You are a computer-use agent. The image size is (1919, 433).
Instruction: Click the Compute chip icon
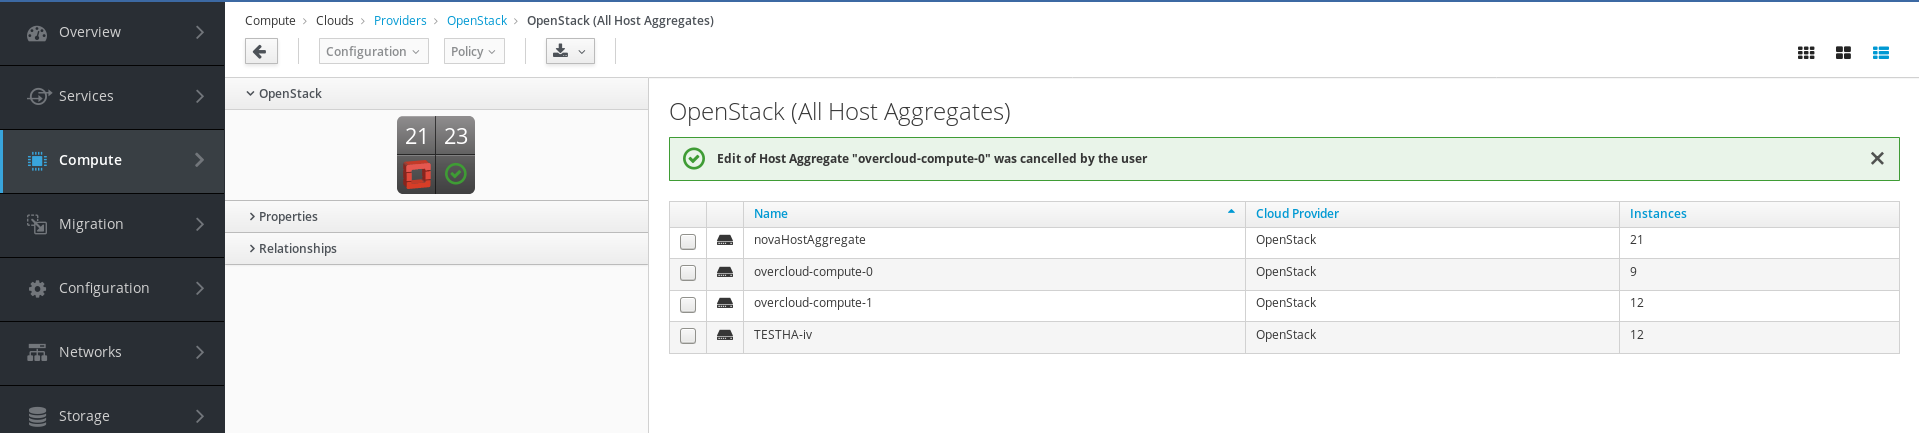pyautogui.click(x=37, y=160)
